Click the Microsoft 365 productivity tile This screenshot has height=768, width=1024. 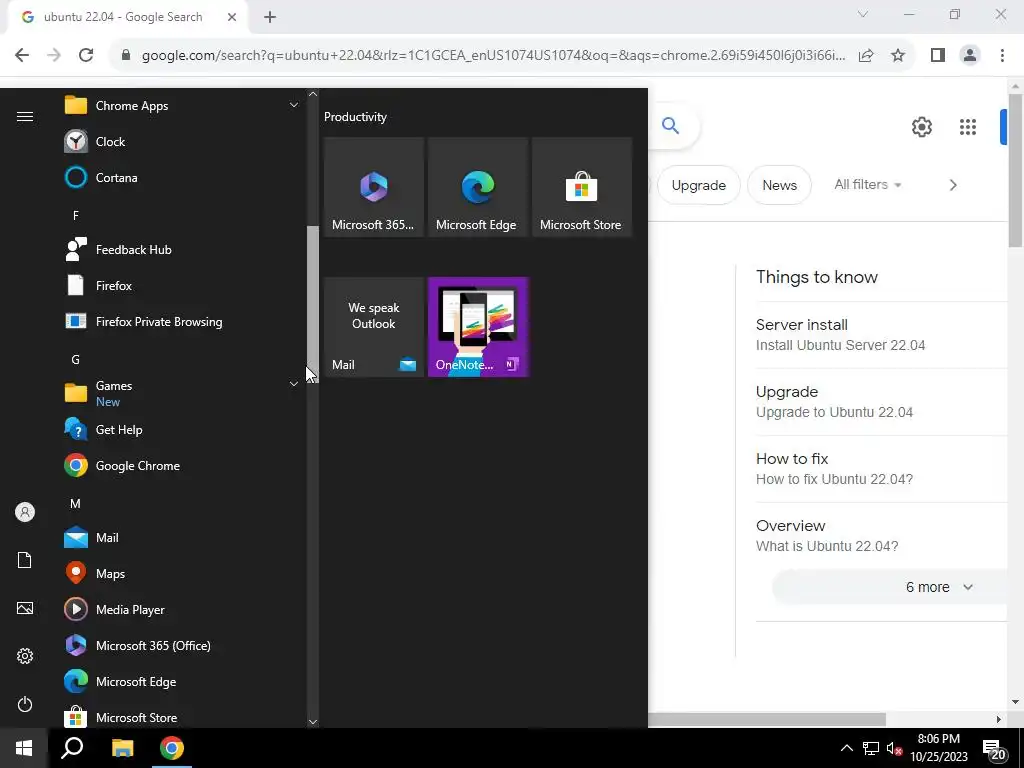[374, 187]
